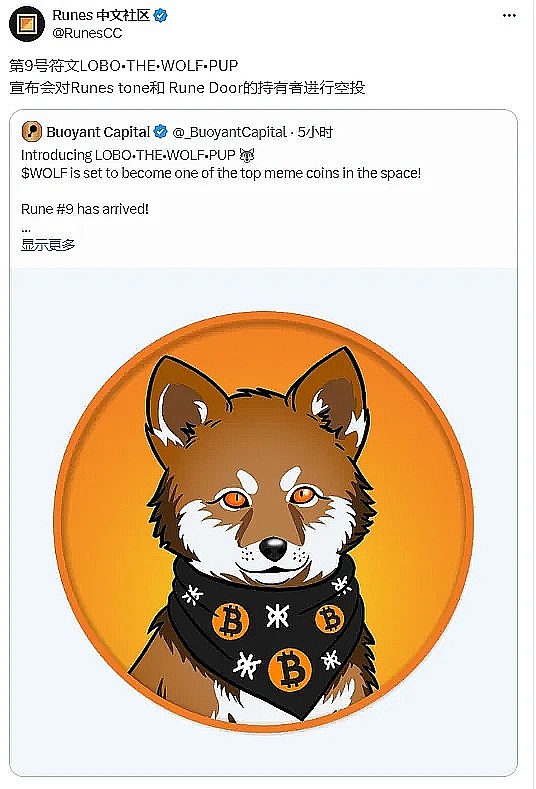Click the ellipsis above 显示更多
536x789 pixels.
click(26, 230)
